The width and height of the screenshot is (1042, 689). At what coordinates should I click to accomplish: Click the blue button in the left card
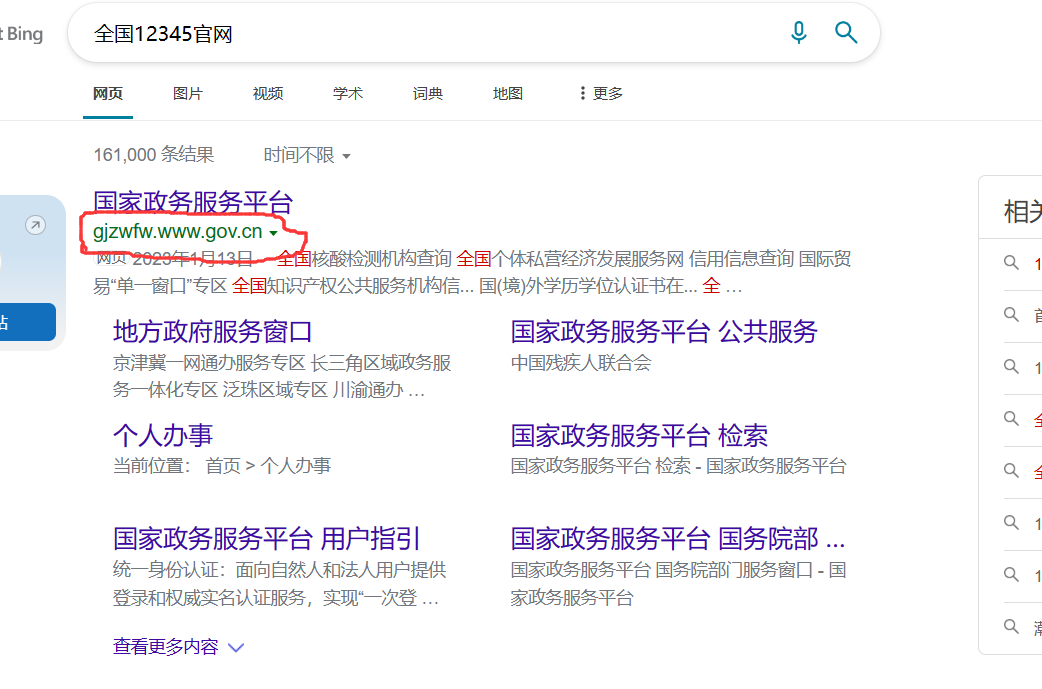pos(28,322)
